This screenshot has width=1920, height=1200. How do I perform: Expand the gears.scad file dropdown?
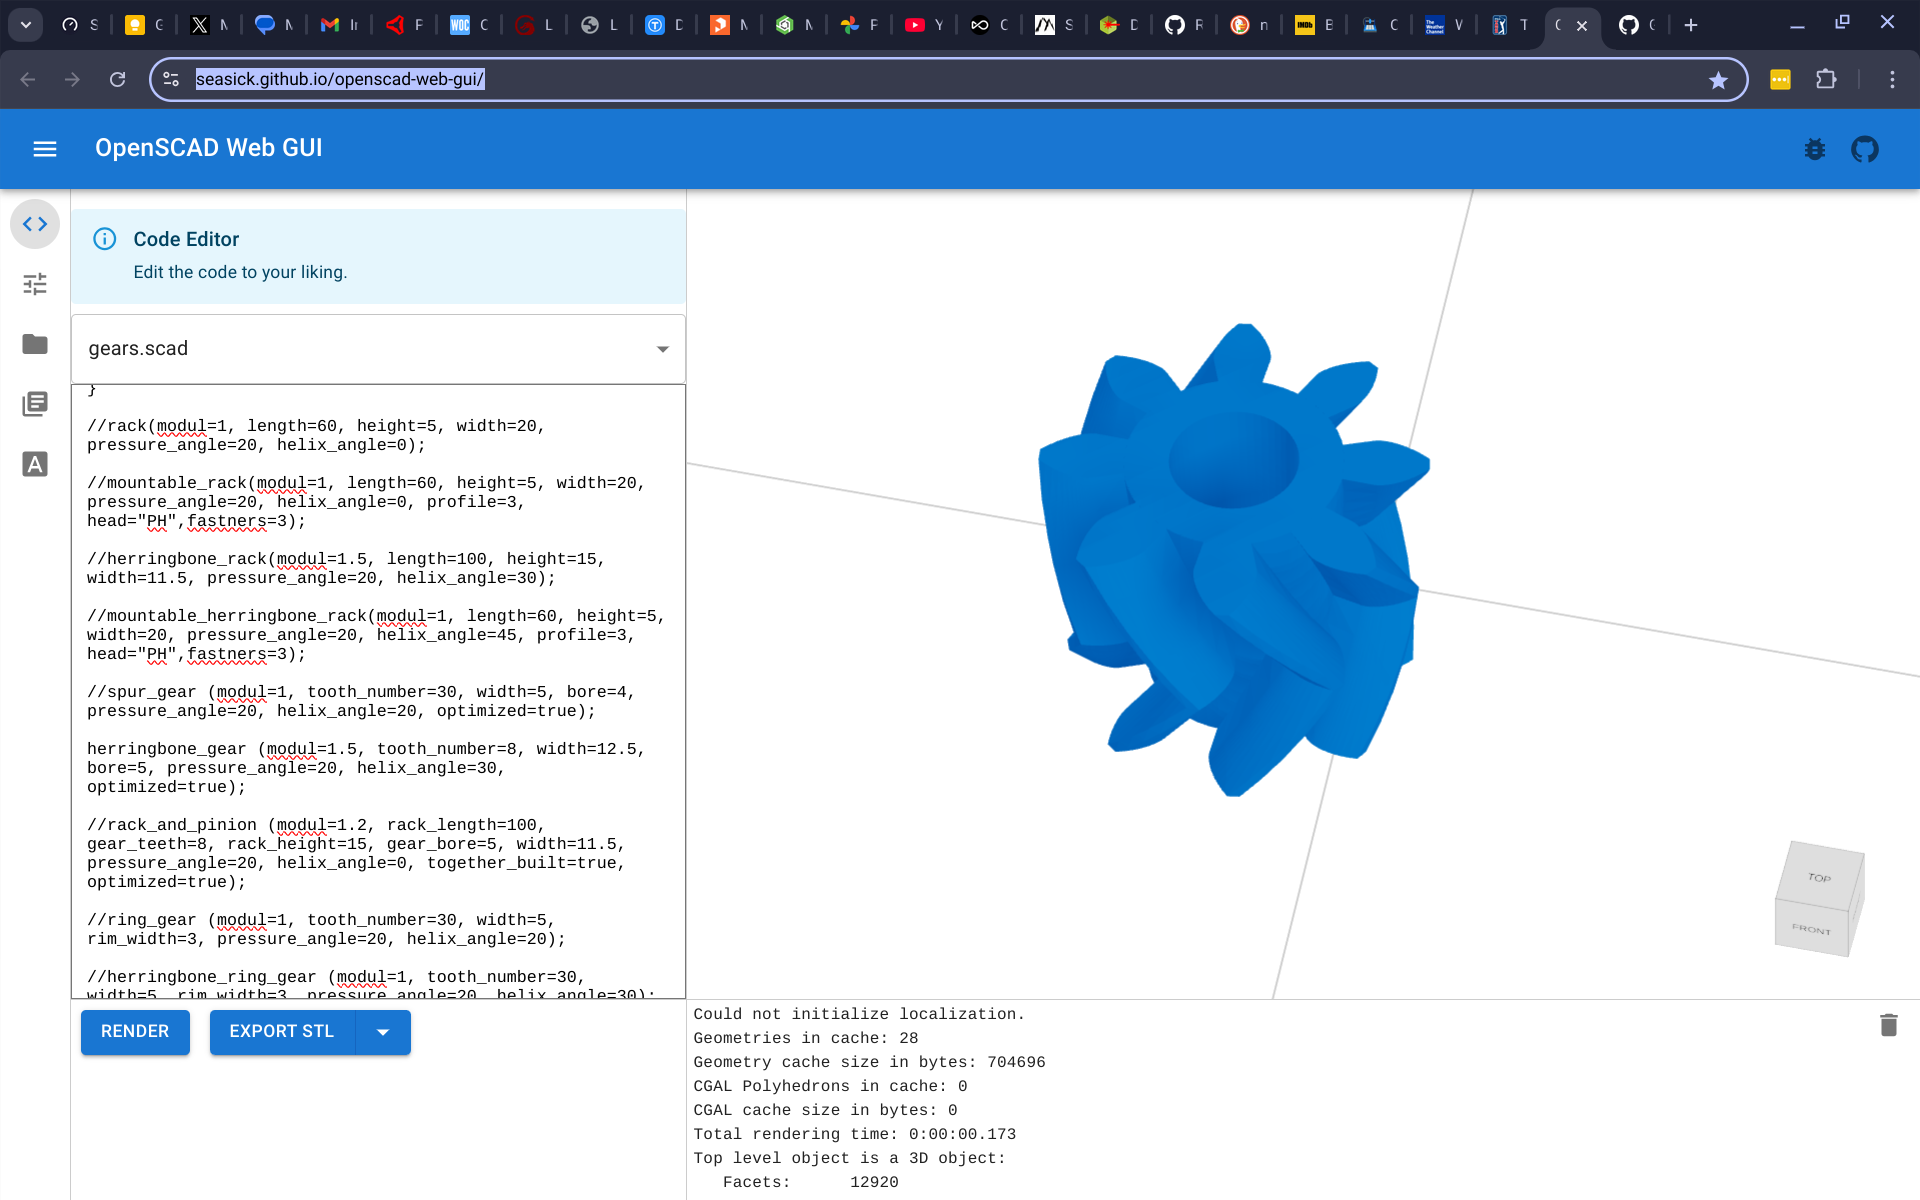[662, 349]
